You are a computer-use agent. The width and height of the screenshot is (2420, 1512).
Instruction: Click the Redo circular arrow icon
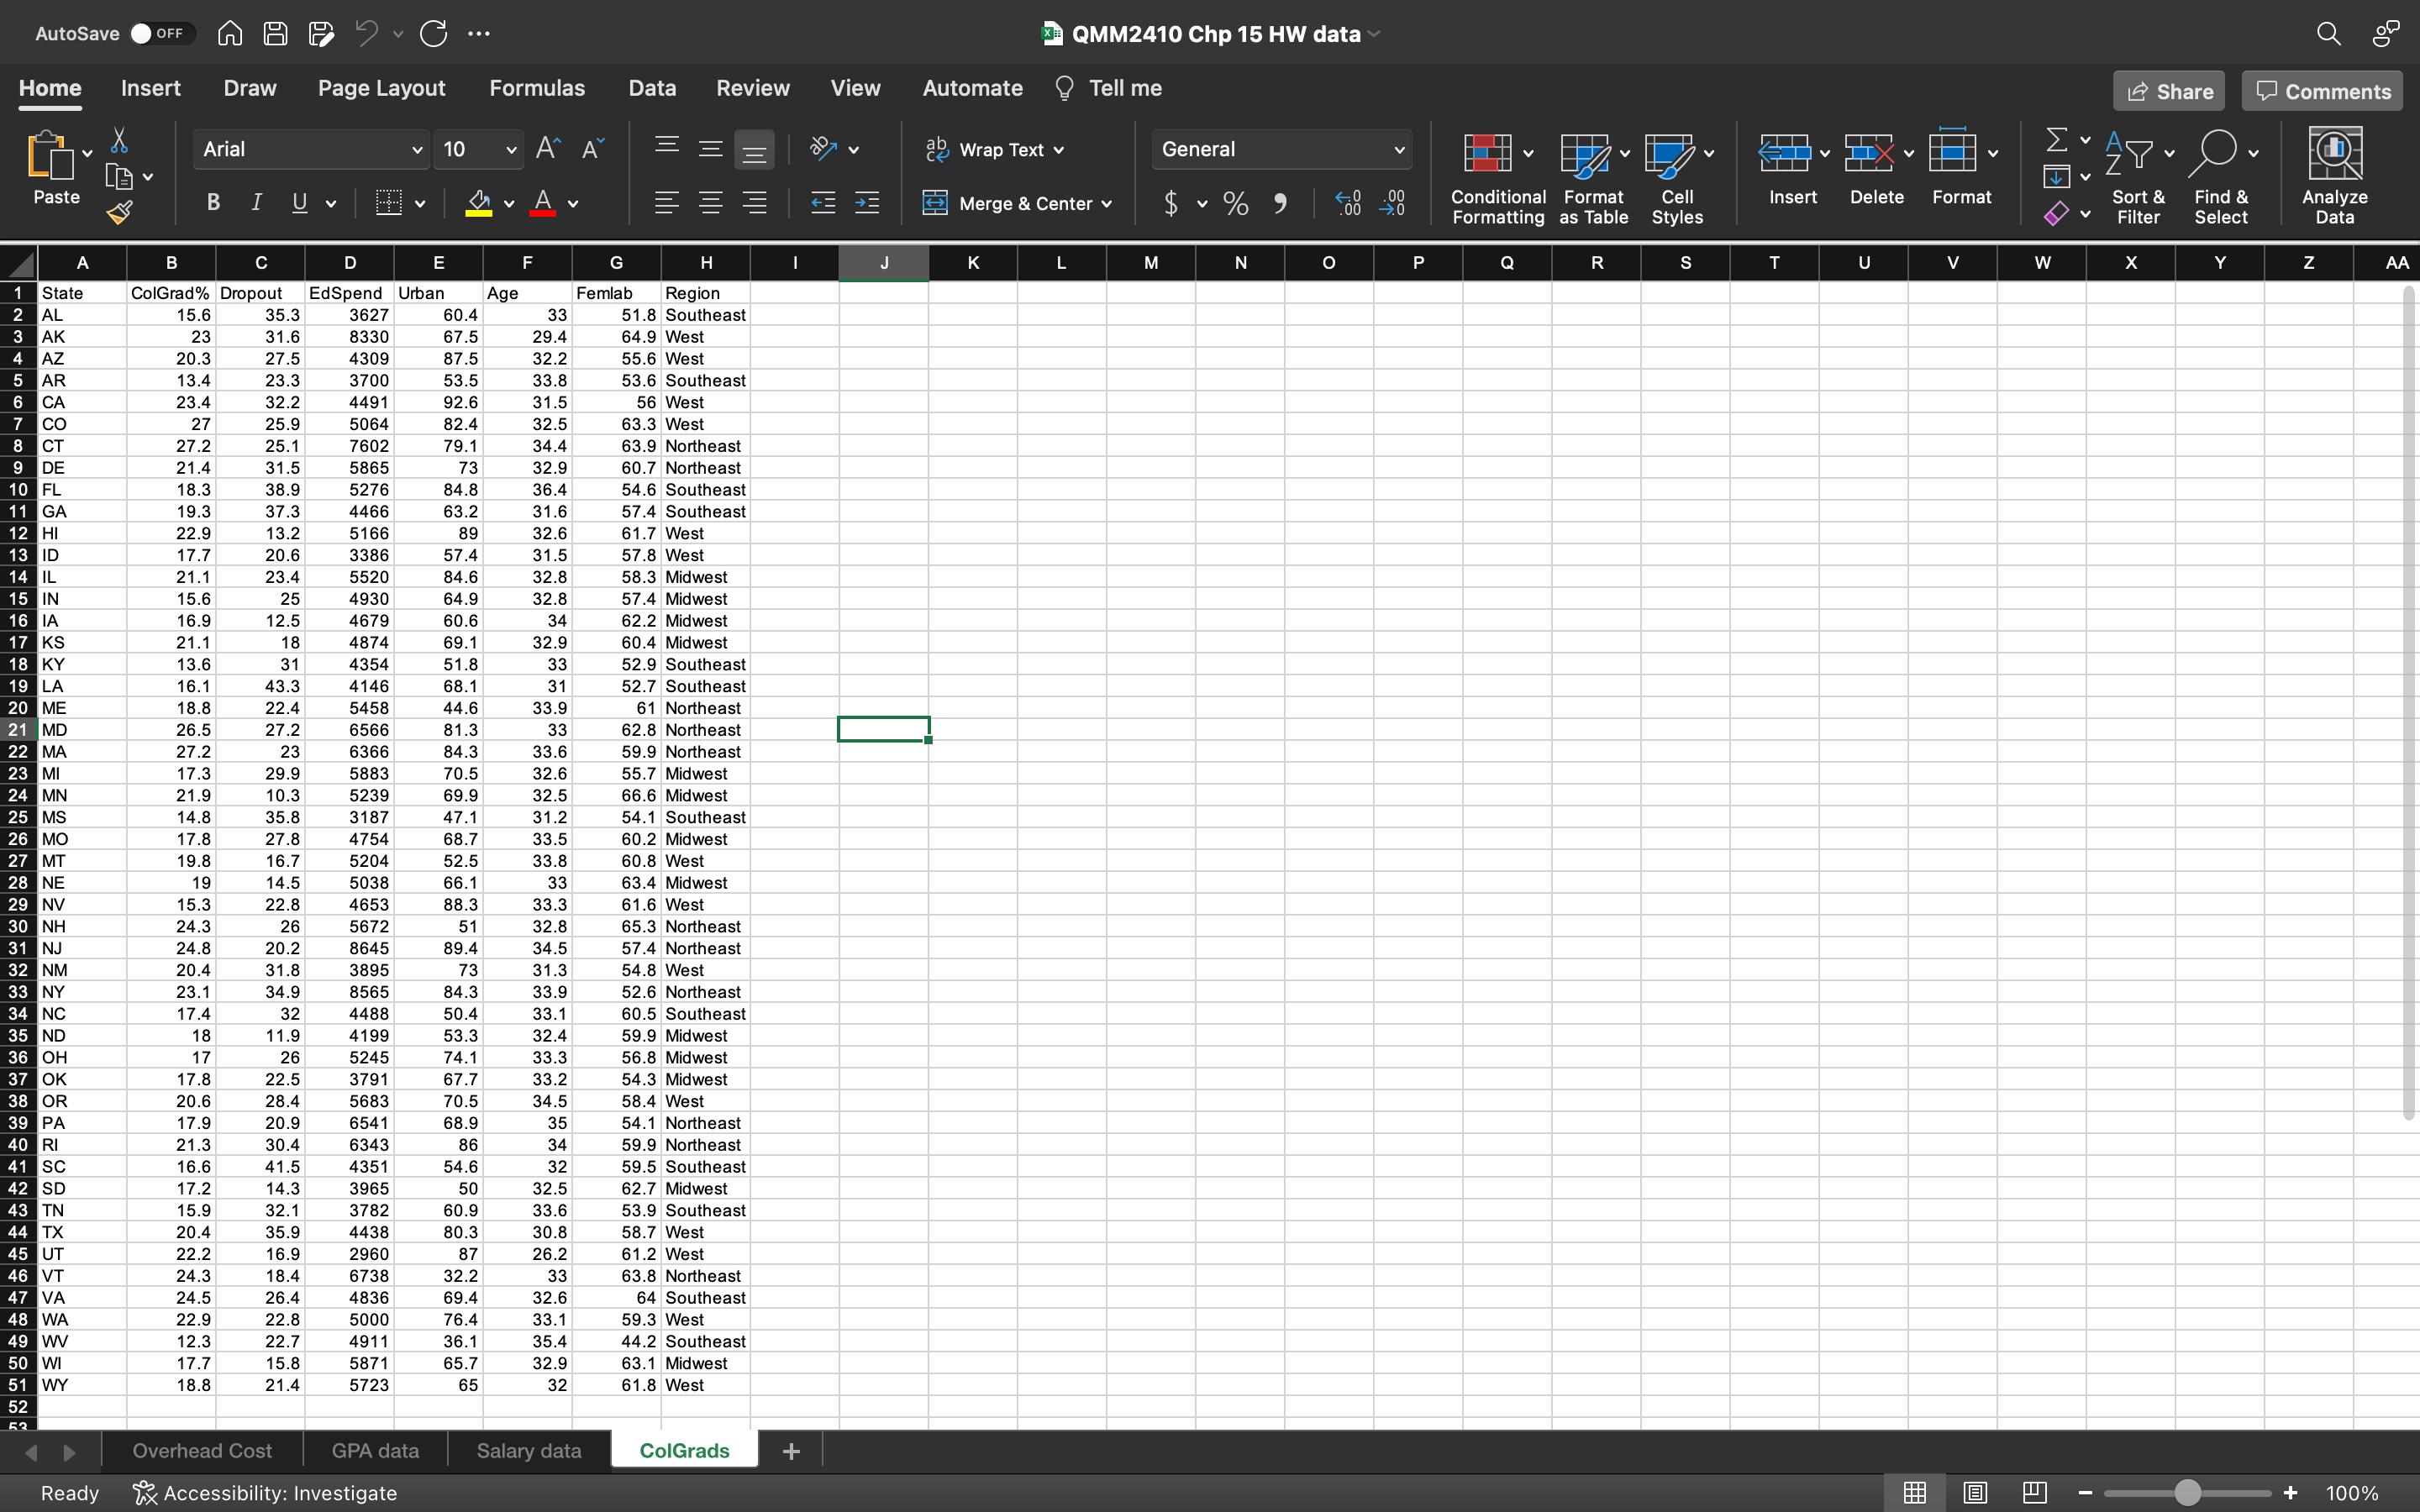433,33
